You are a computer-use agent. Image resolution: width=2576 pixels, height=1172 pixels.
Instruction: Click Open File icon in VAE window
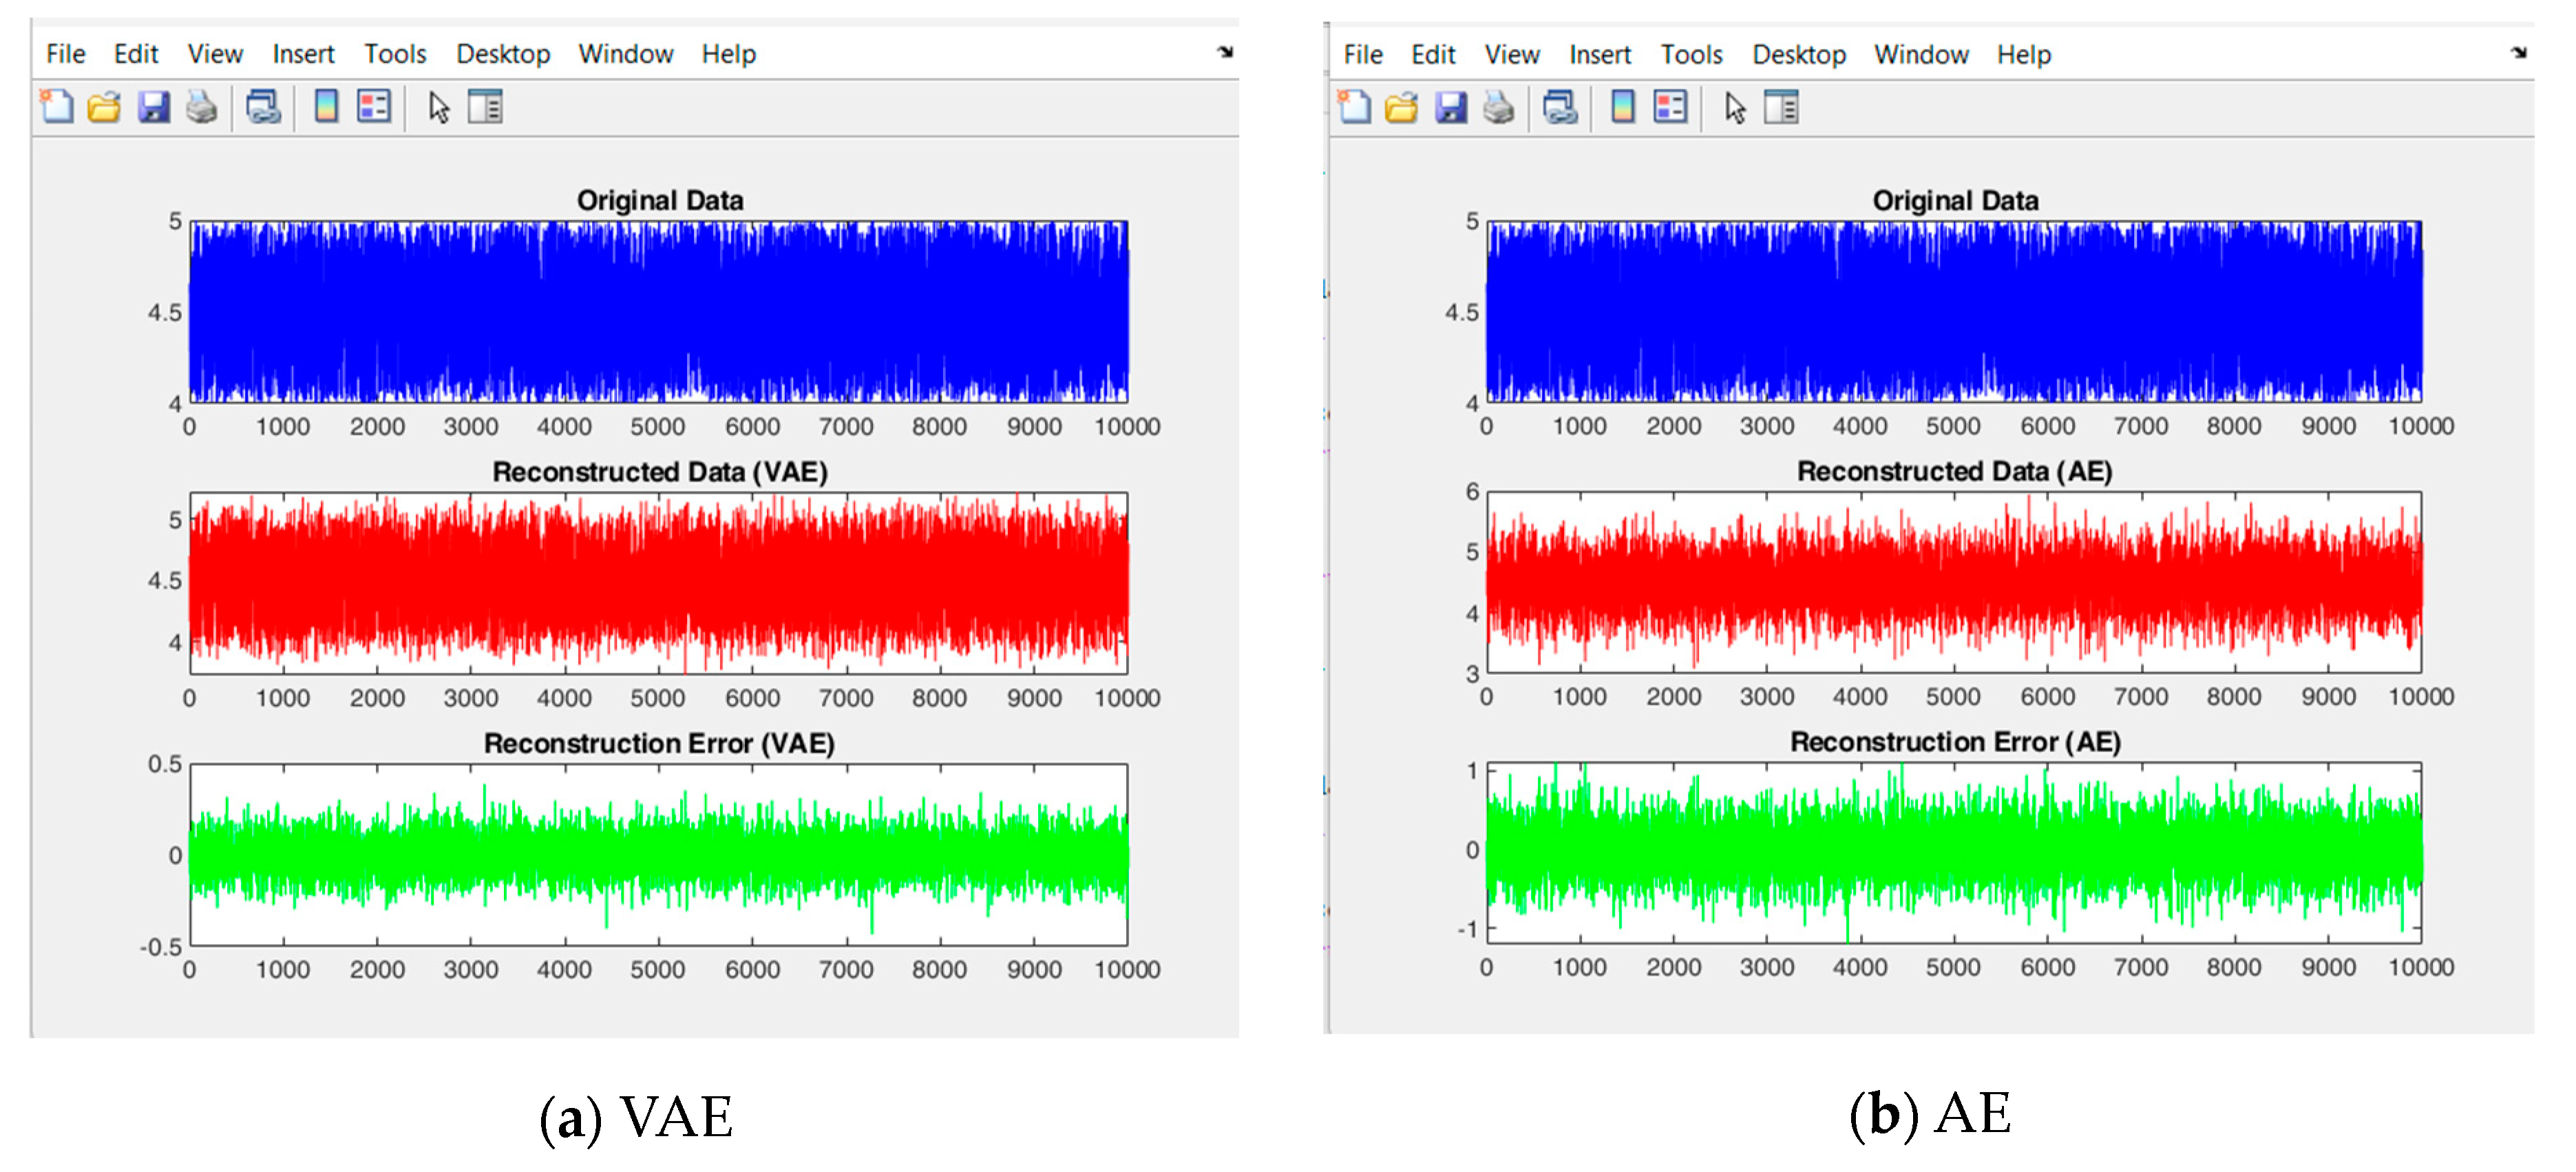tap(104, 106)
